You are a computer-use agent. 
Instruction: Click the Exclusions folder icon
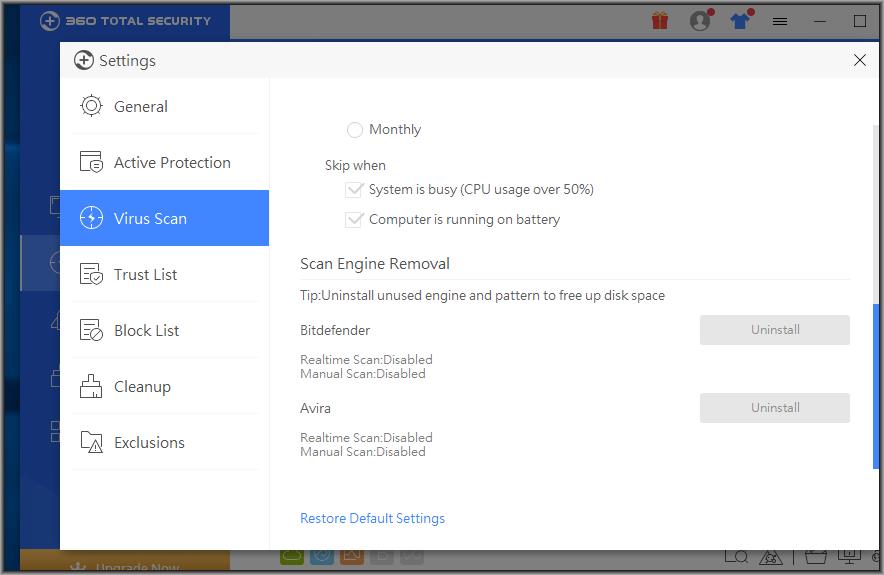(x=91, y=442)
